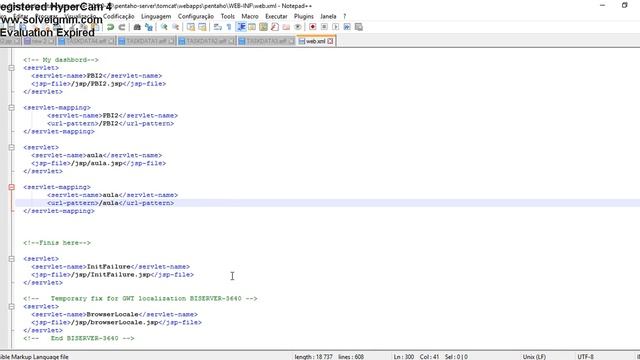Click the Ln : 300 status field
Screen dimensions: 640x360
(404, 357)
